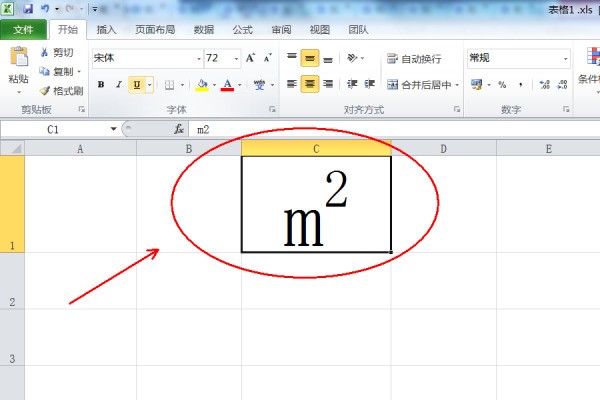Toggle Bold formatting
Image resolution: width=600 pixels, height=400 pixels.
point(101,84)
